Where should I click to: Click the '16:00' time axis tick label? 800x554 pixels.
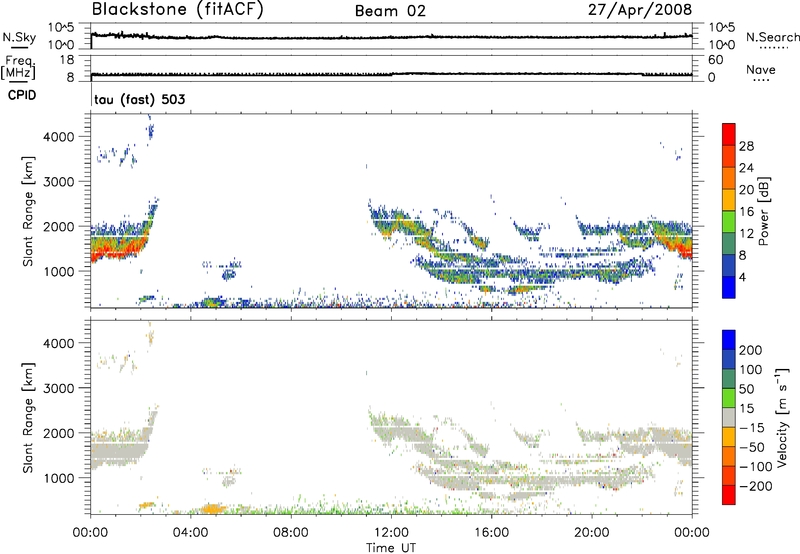click(491, 533)
